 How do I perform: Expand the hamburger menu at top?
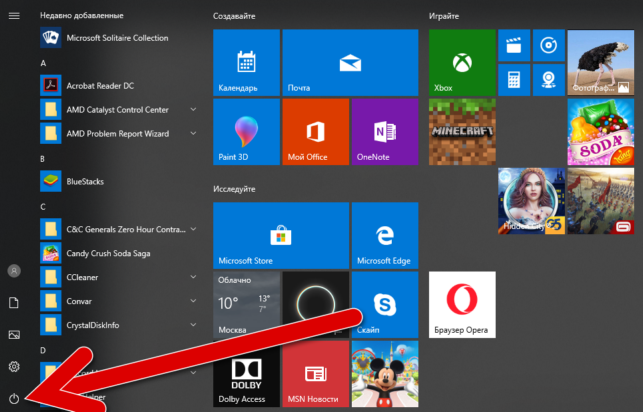click(x=14, y=16)
